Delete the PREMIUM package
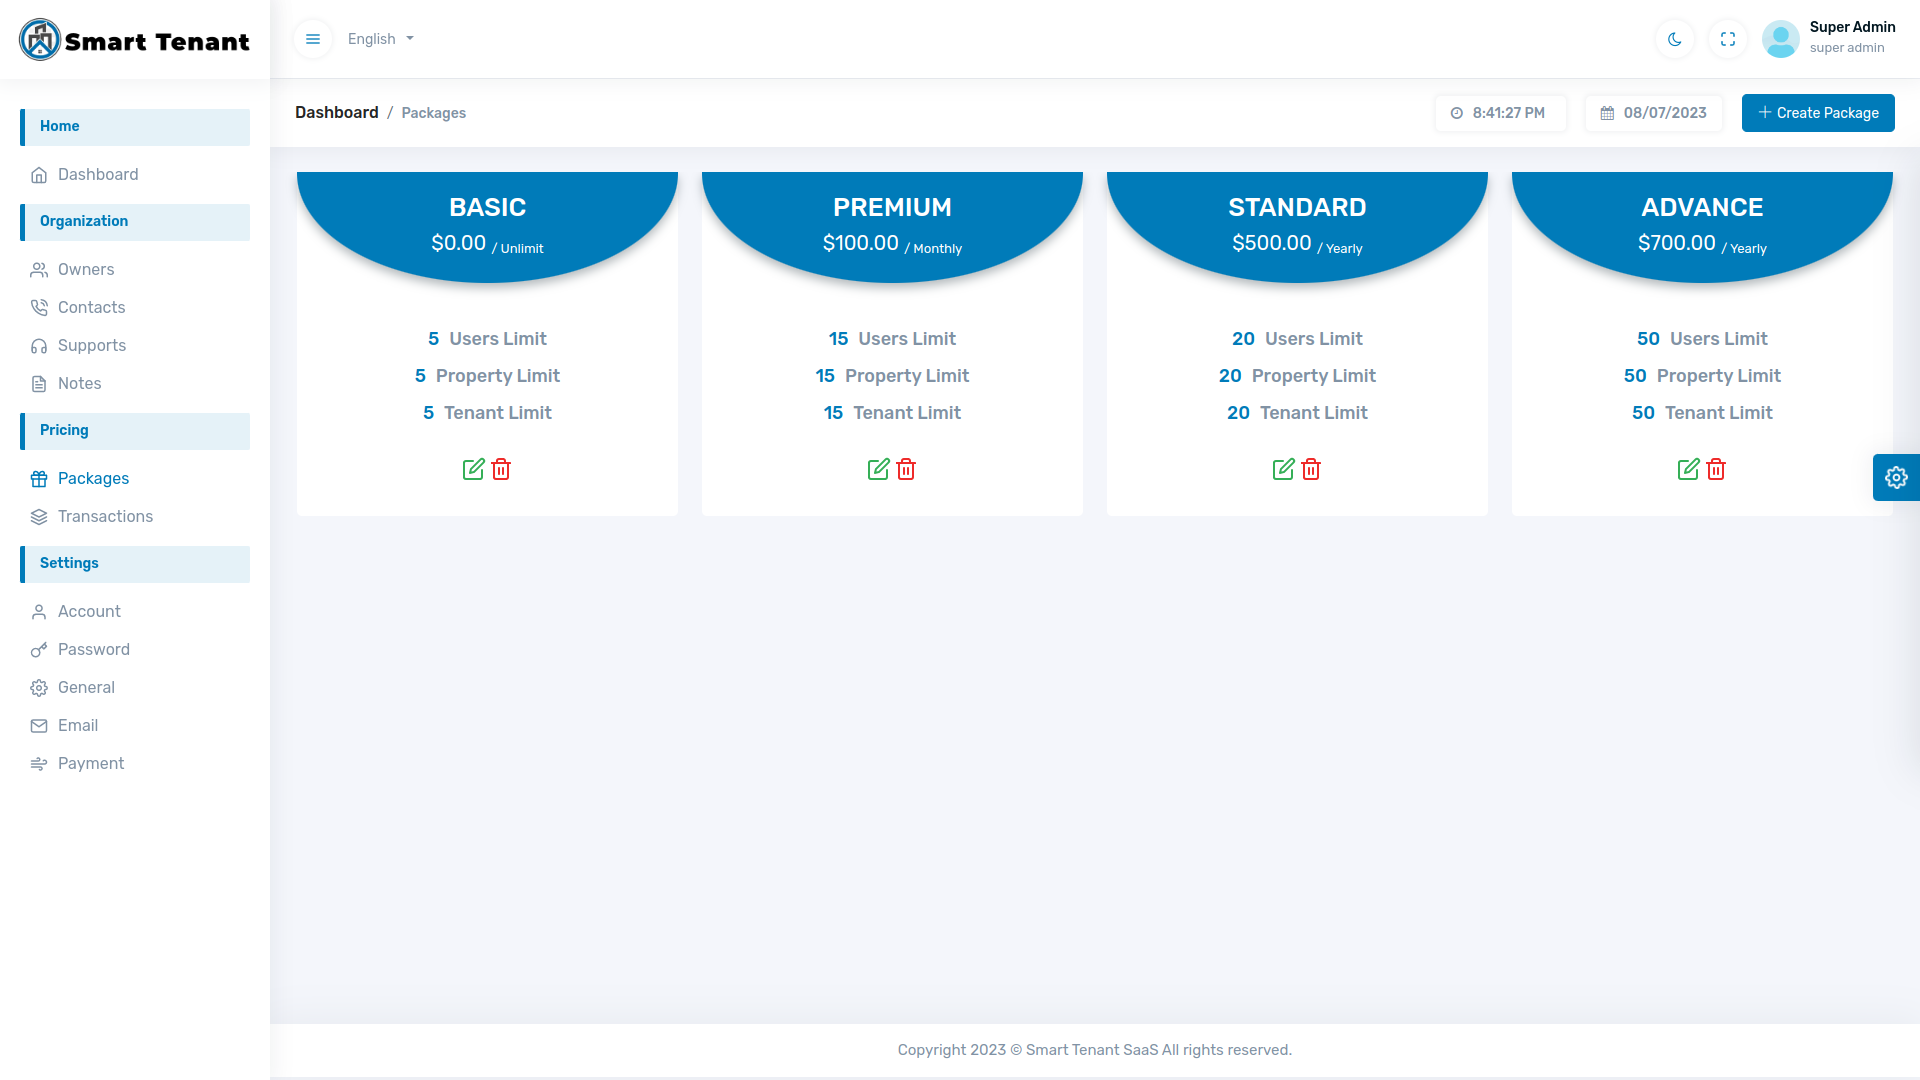This screenshot has height=1080, width=1920. (906, 469)
